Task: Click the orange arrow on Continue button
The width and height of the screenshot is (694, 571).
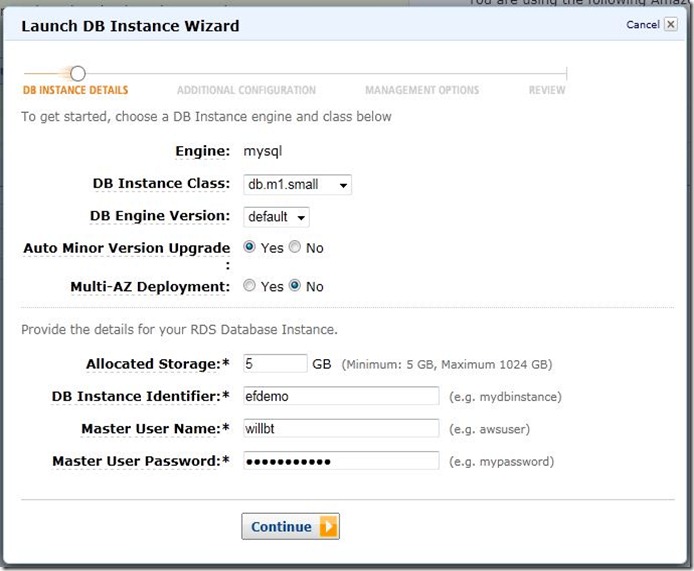Action: (327, 527)
